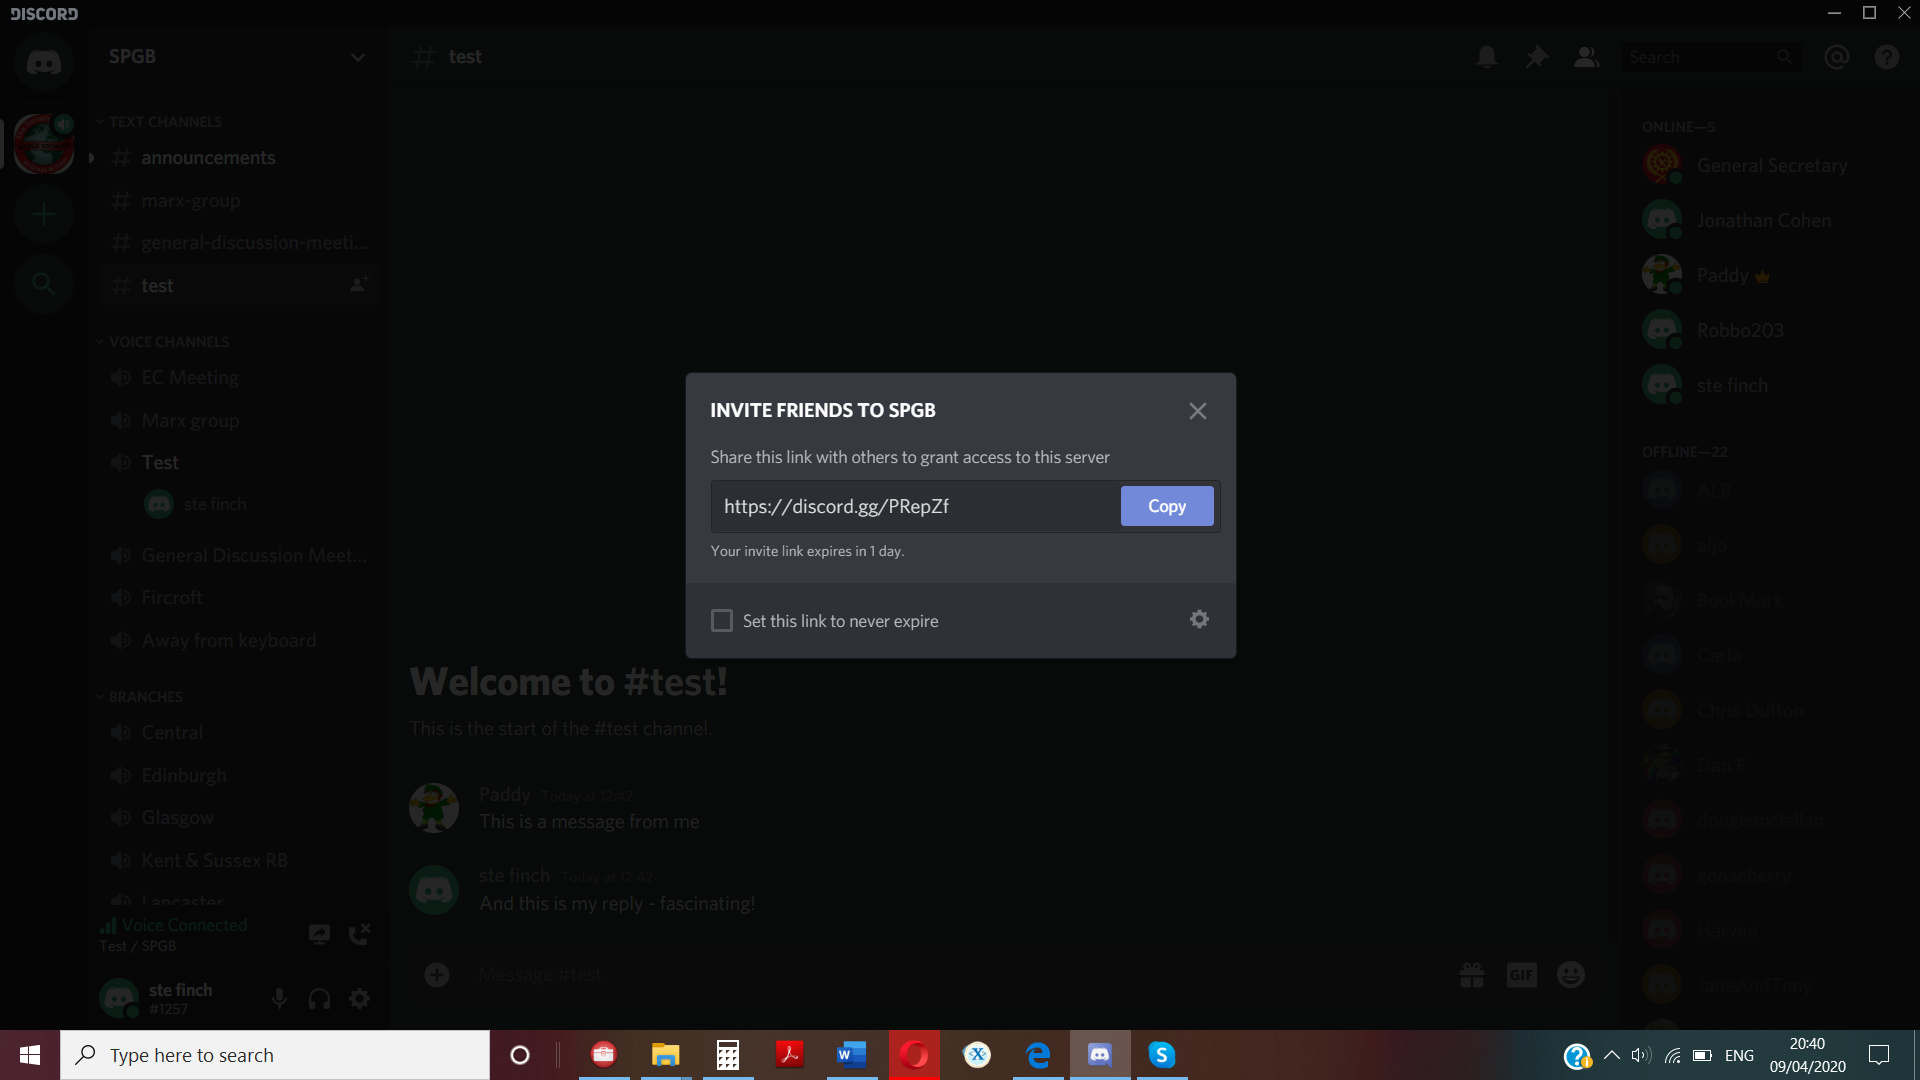The width and height of the screenshot is (1920, 1080).
Task: Open Calculator from taskbar
Action: point(727,1055)
